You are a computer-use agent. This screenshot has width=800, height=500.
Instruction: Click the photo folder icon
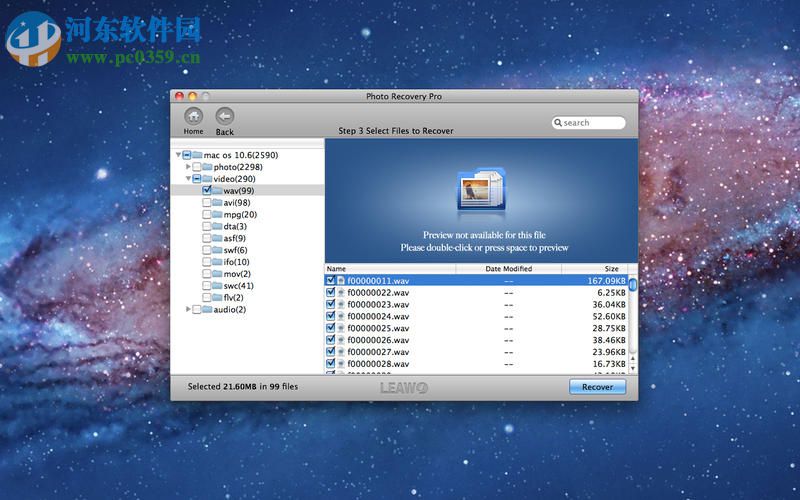pos(207,167)
